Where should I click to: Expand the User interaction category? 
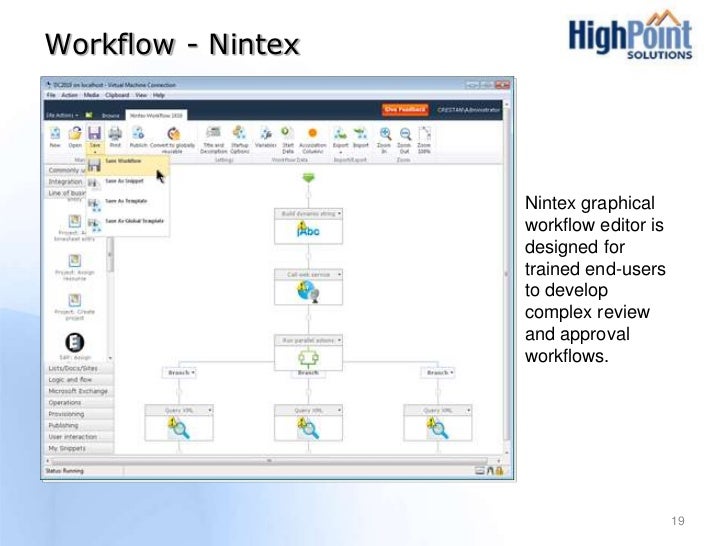(79, 437)
